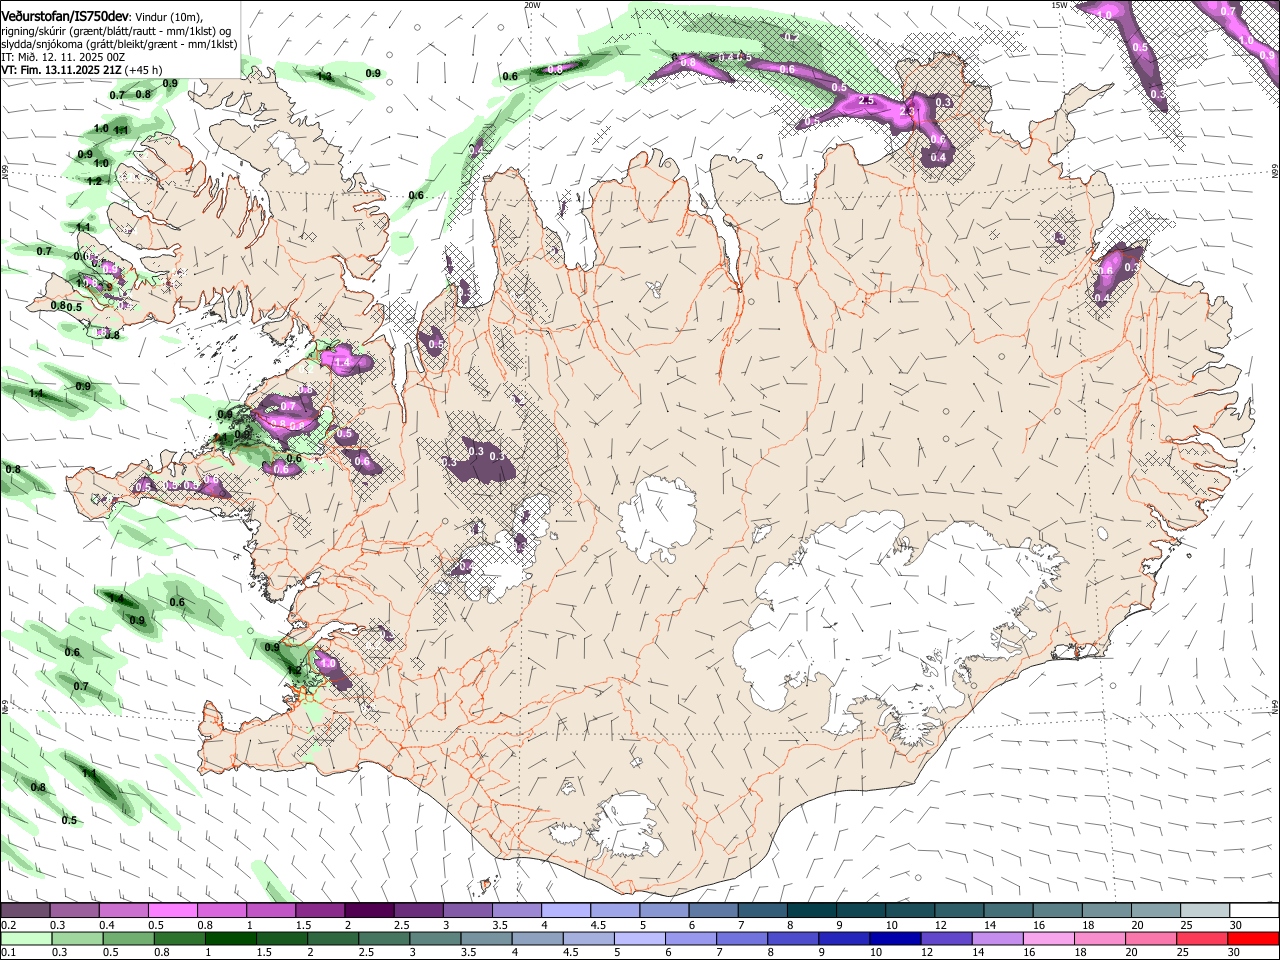Click the 20W longitude label

(533, 5)
